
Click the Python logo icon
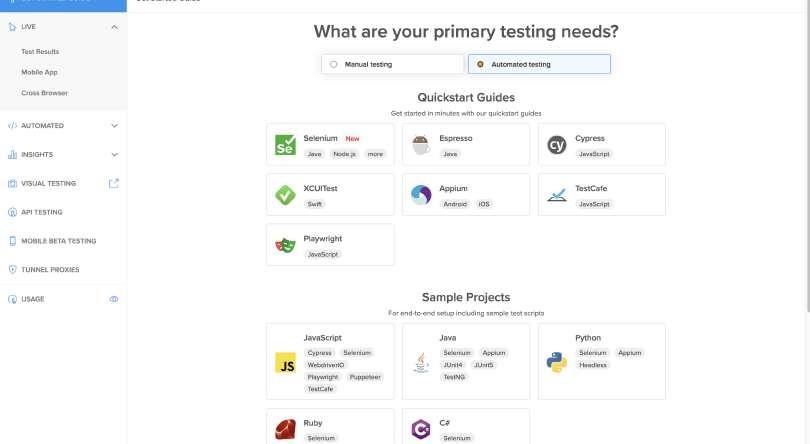(557, 362)
